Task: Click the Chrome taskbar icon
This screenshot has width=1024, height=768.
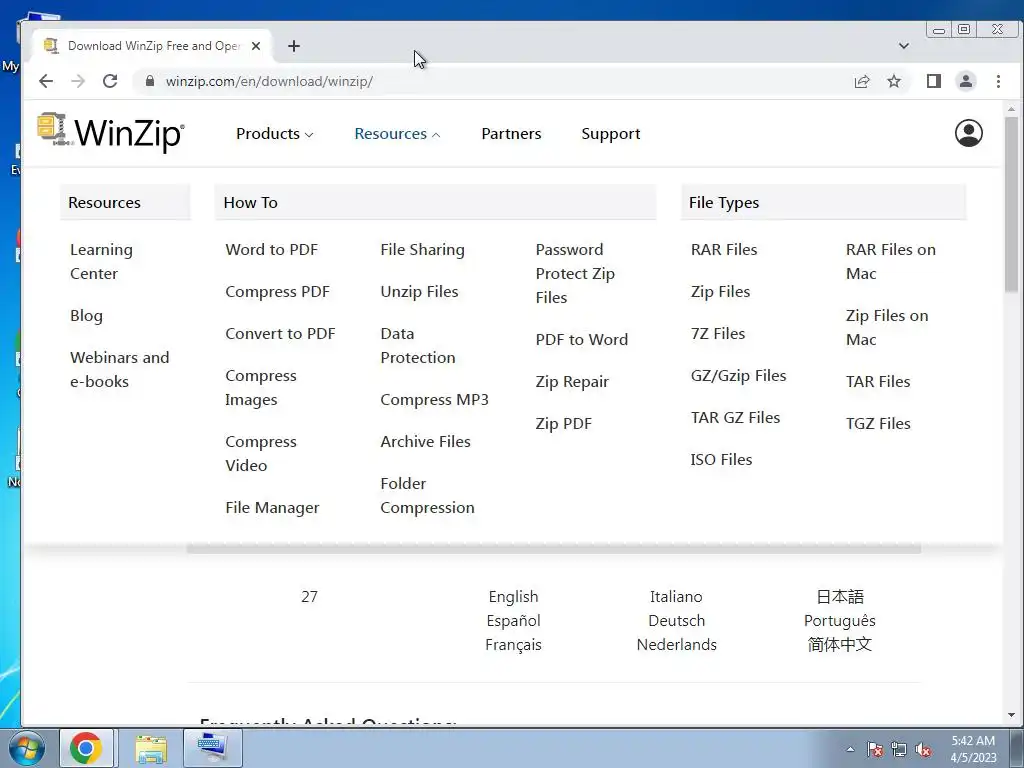Action: [86, 748]
